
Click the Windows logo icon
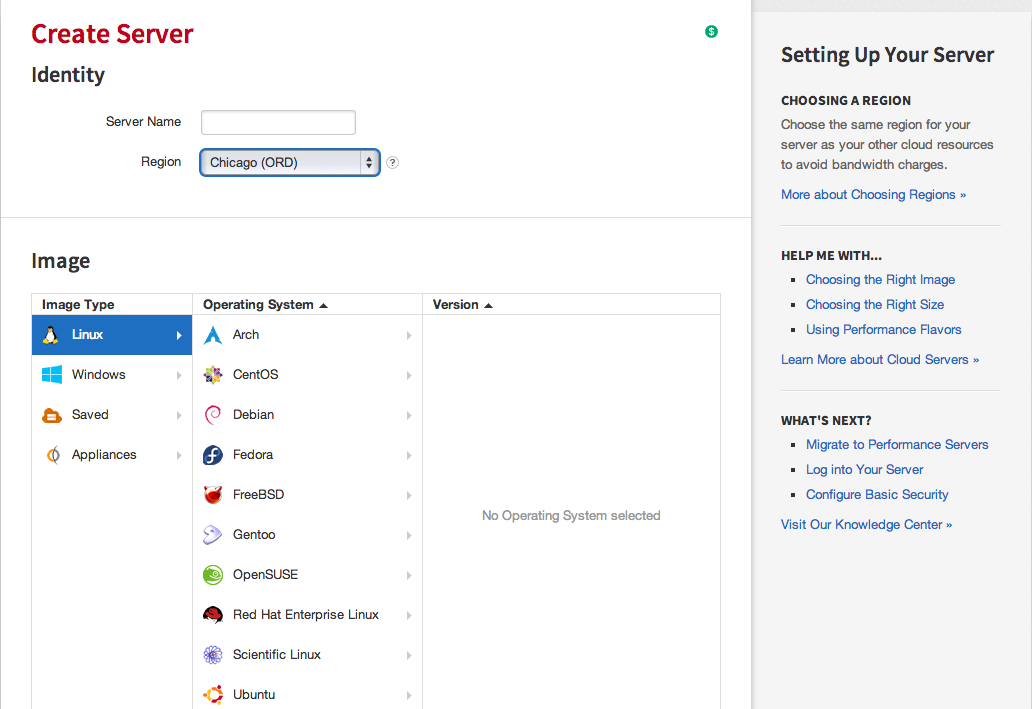coord(52,375)
